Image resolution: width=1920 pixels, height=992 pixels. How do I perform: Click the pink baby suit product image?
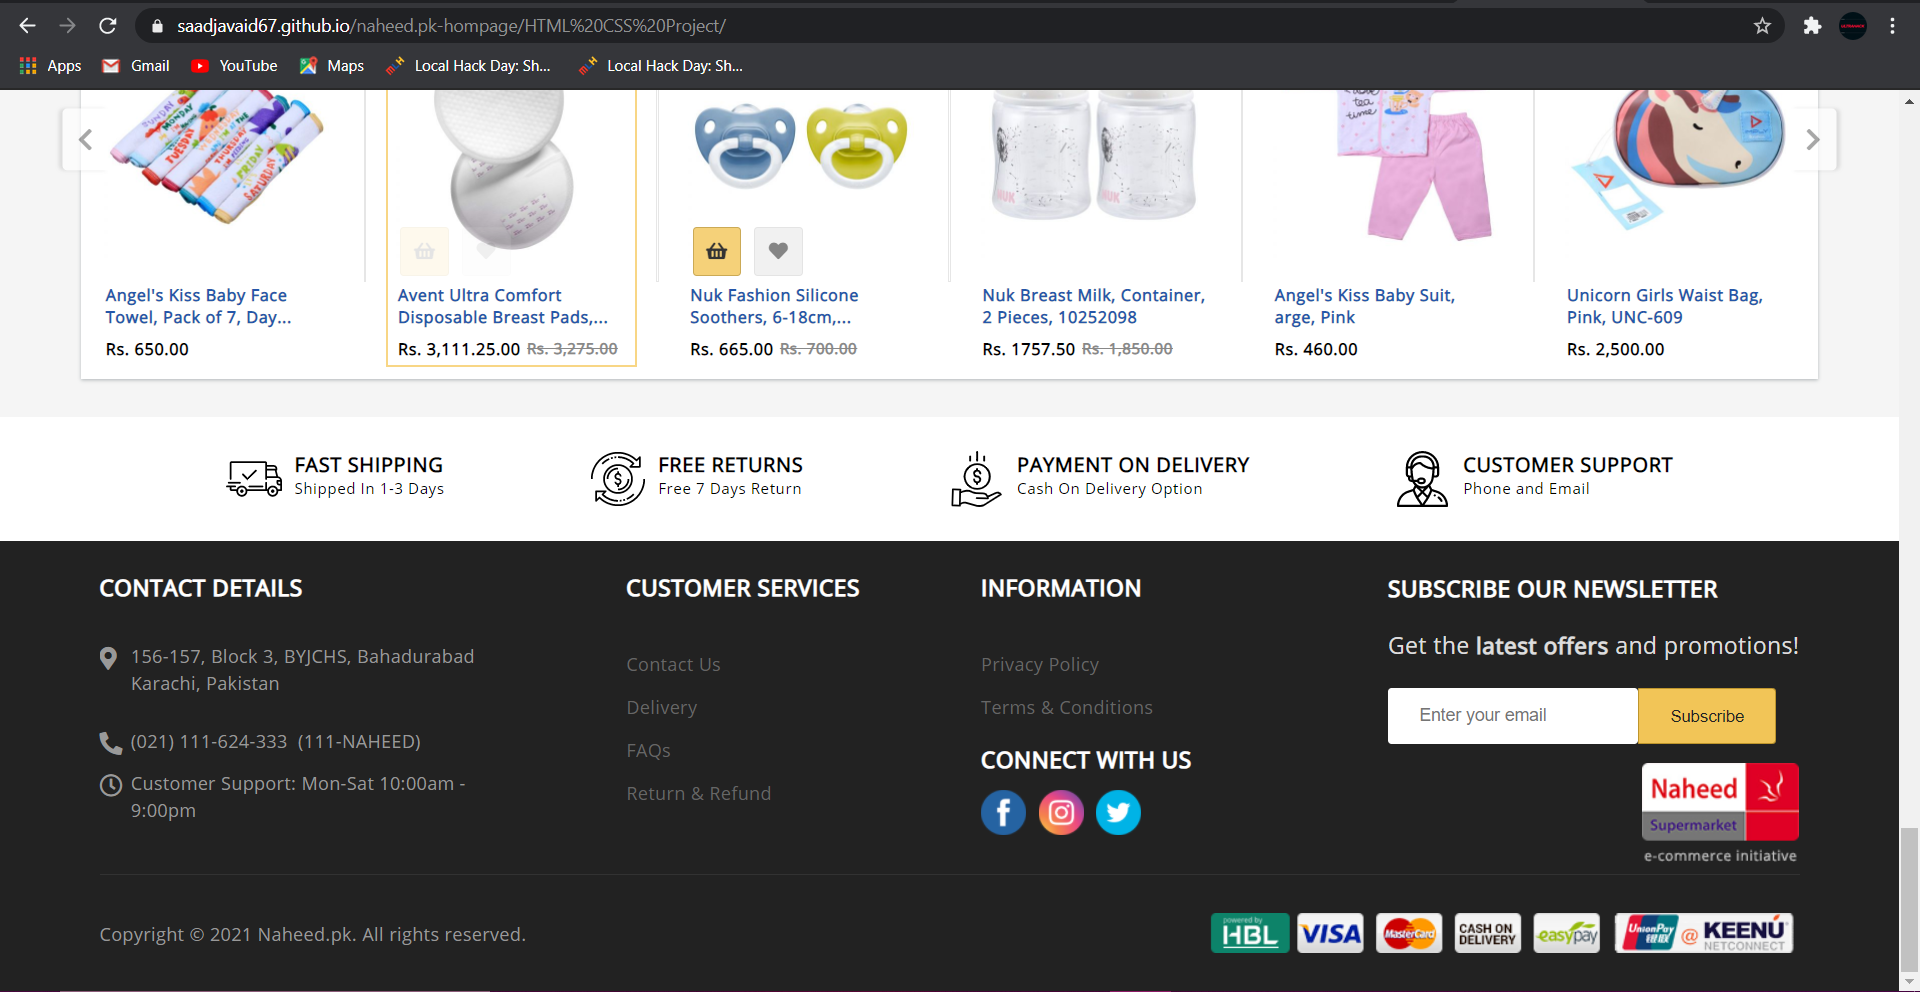point(1415,165)
